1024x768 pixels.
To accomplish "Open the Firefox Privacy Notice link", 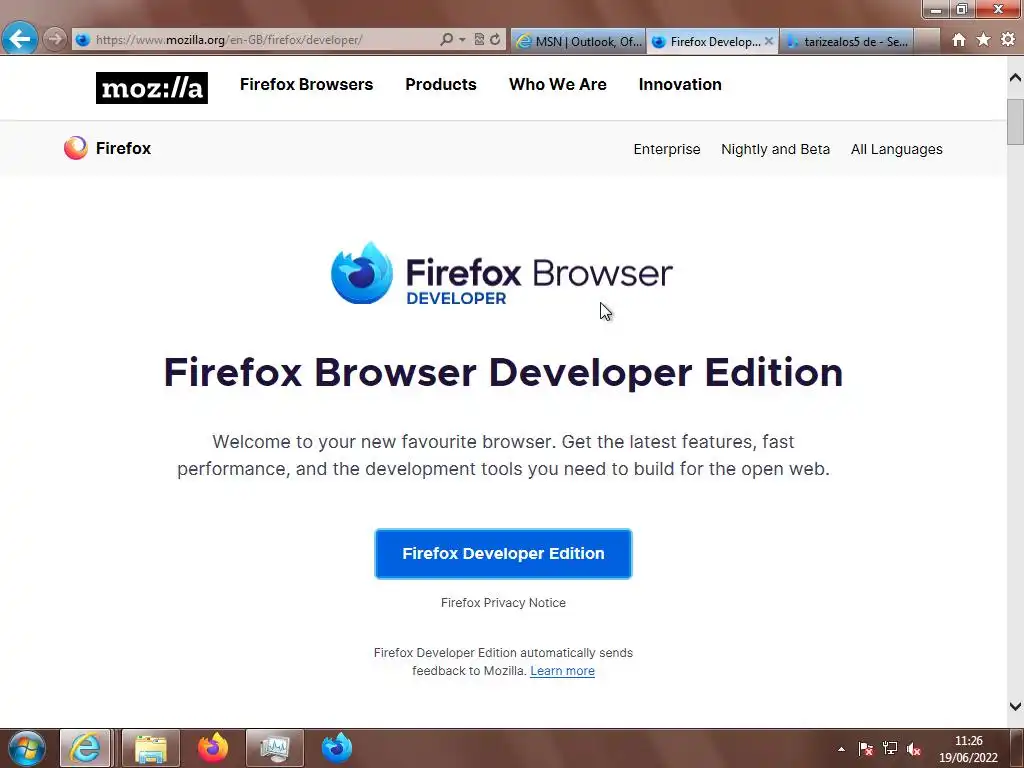I will (503, 603).
